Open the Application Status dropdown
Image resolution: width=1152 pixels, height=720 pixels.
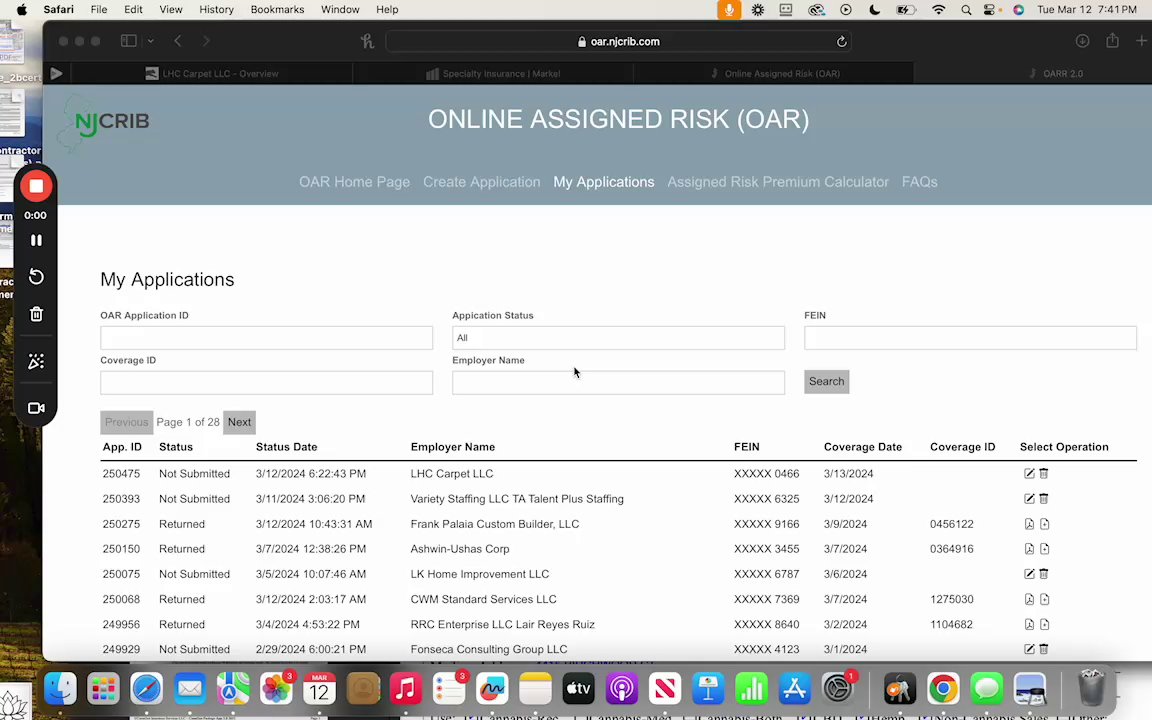618,338
